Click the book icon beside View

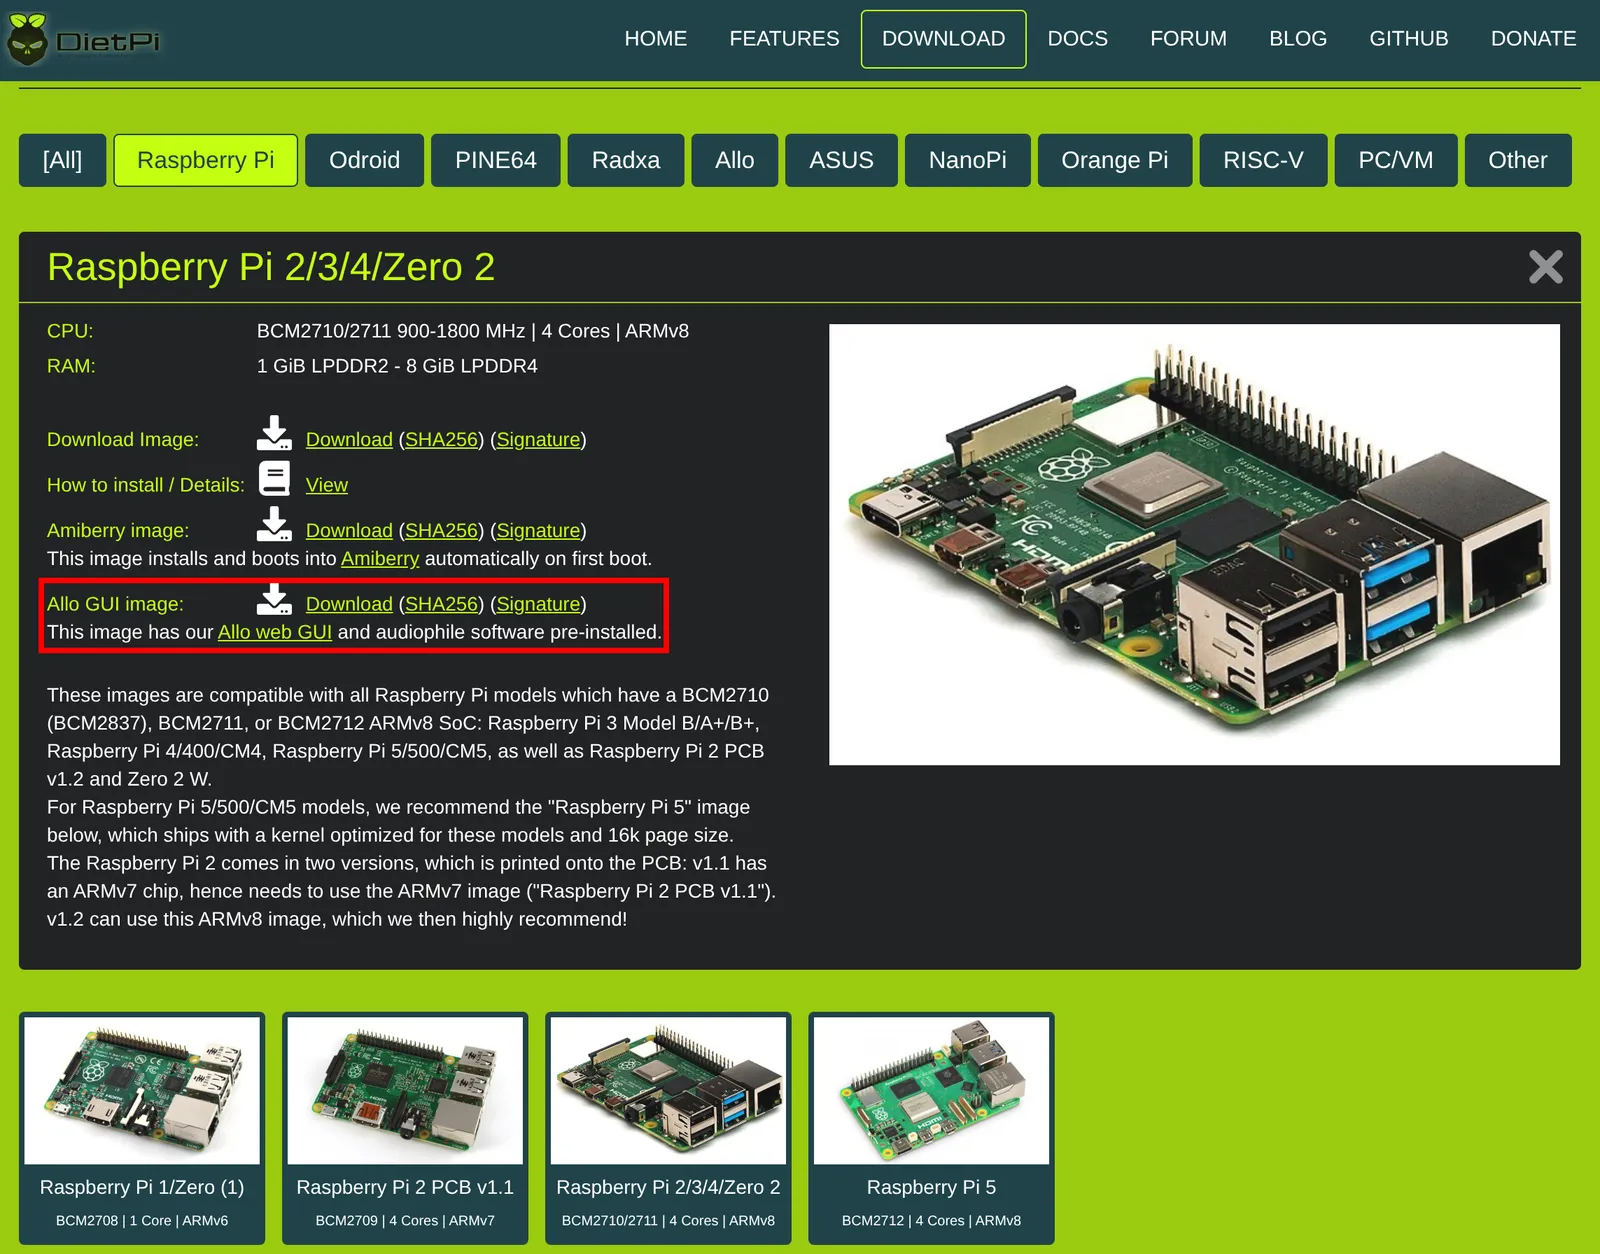274,479
